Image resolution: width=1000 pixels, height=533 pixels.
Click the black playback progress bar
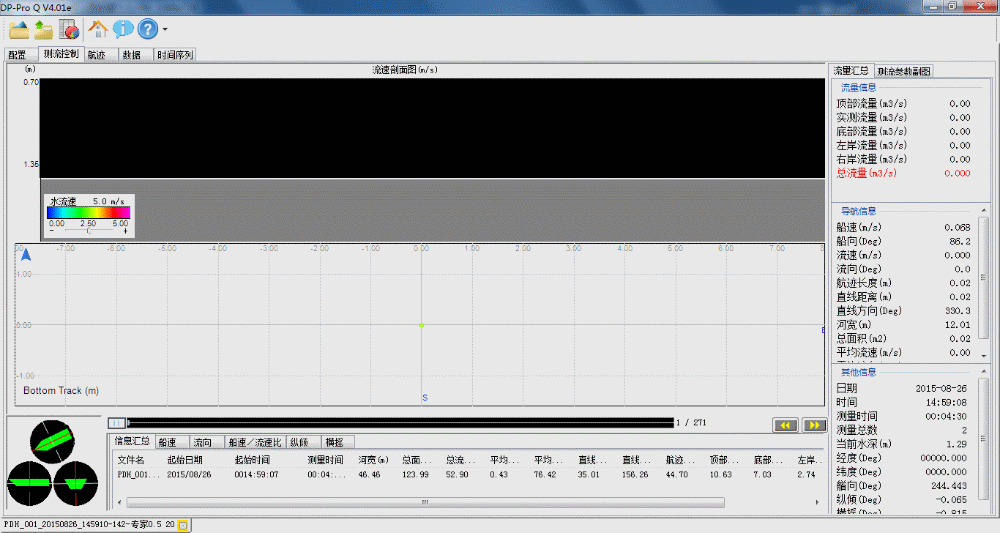400,422
